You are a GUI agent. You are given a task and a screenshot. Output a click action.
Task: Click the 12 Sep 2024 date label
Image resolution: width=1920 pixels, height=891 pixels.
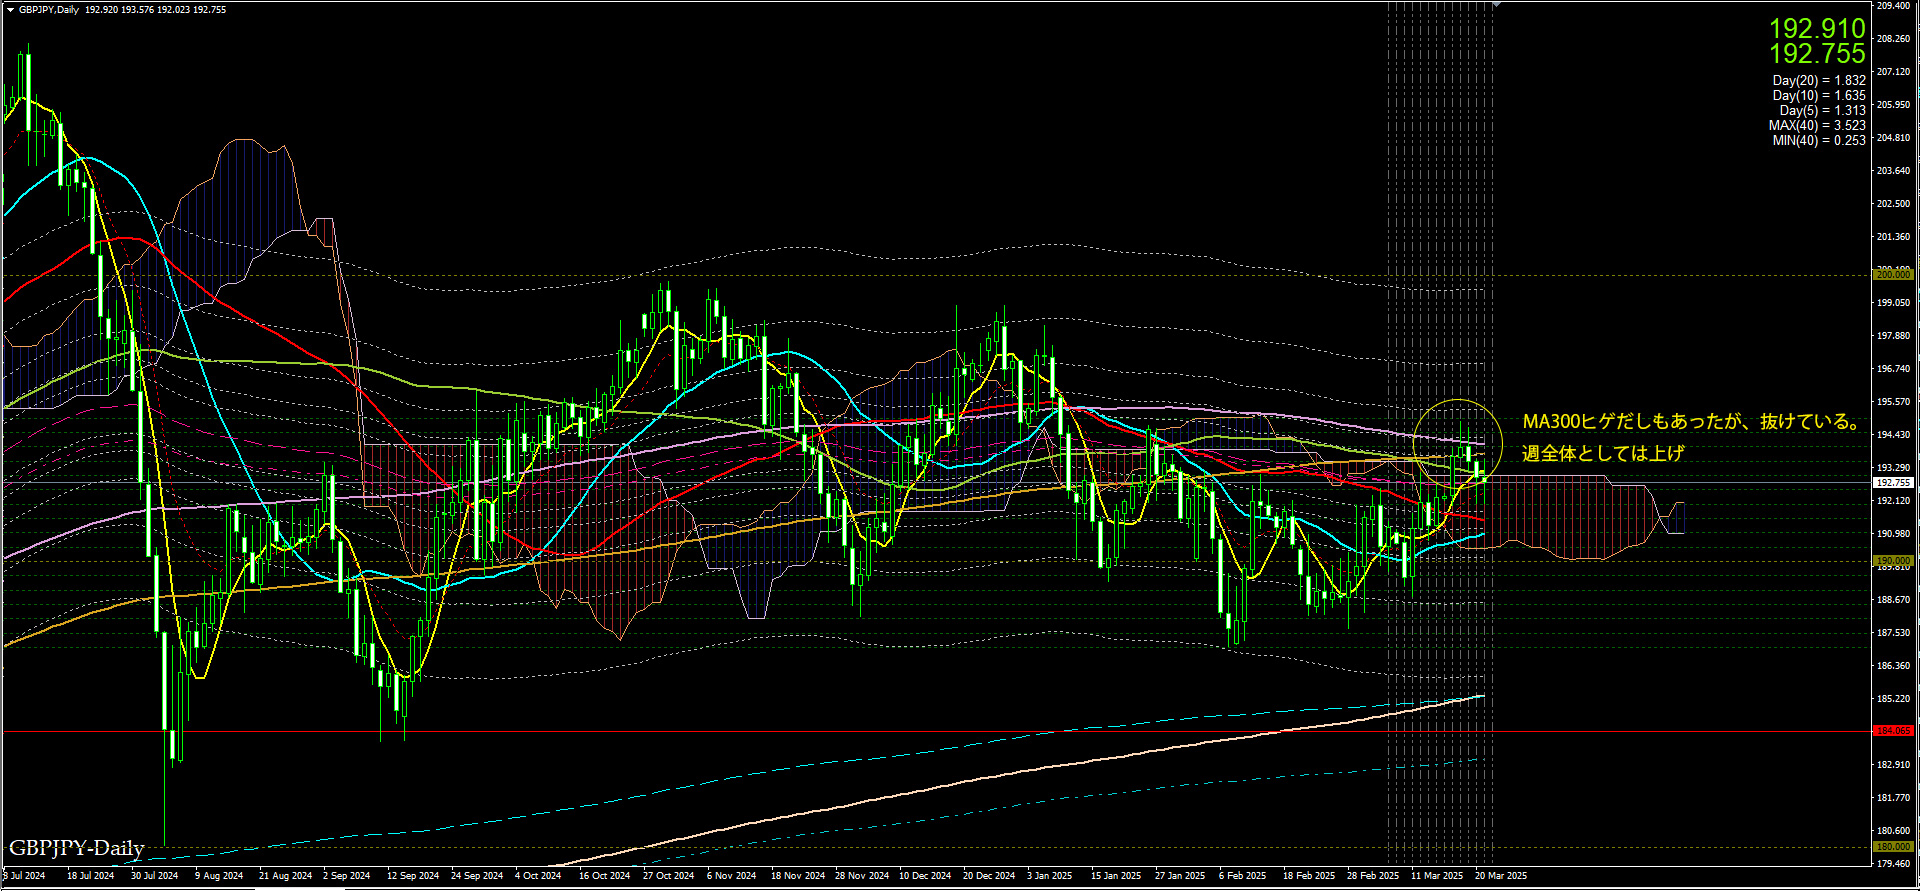click(x=413, y=876)
